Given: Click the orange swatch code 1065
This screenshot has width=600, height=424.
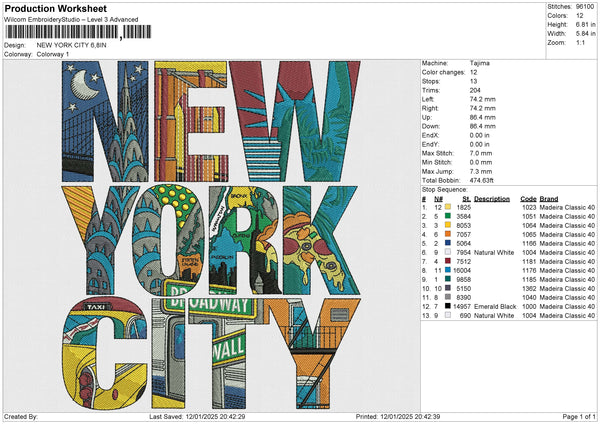Looking at the screenshot, I should (x=447, y=233).
